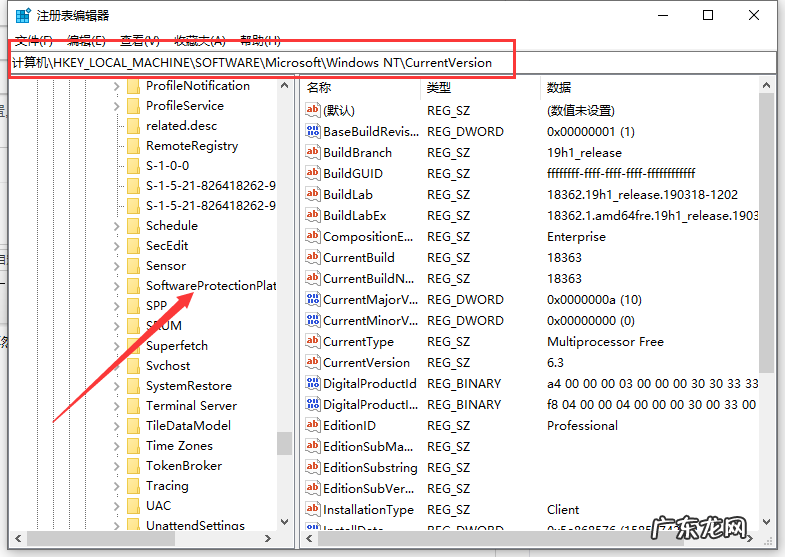Click the (默认) default value icon
Viewport: 785px width, 557px height.
click(313, 110)
